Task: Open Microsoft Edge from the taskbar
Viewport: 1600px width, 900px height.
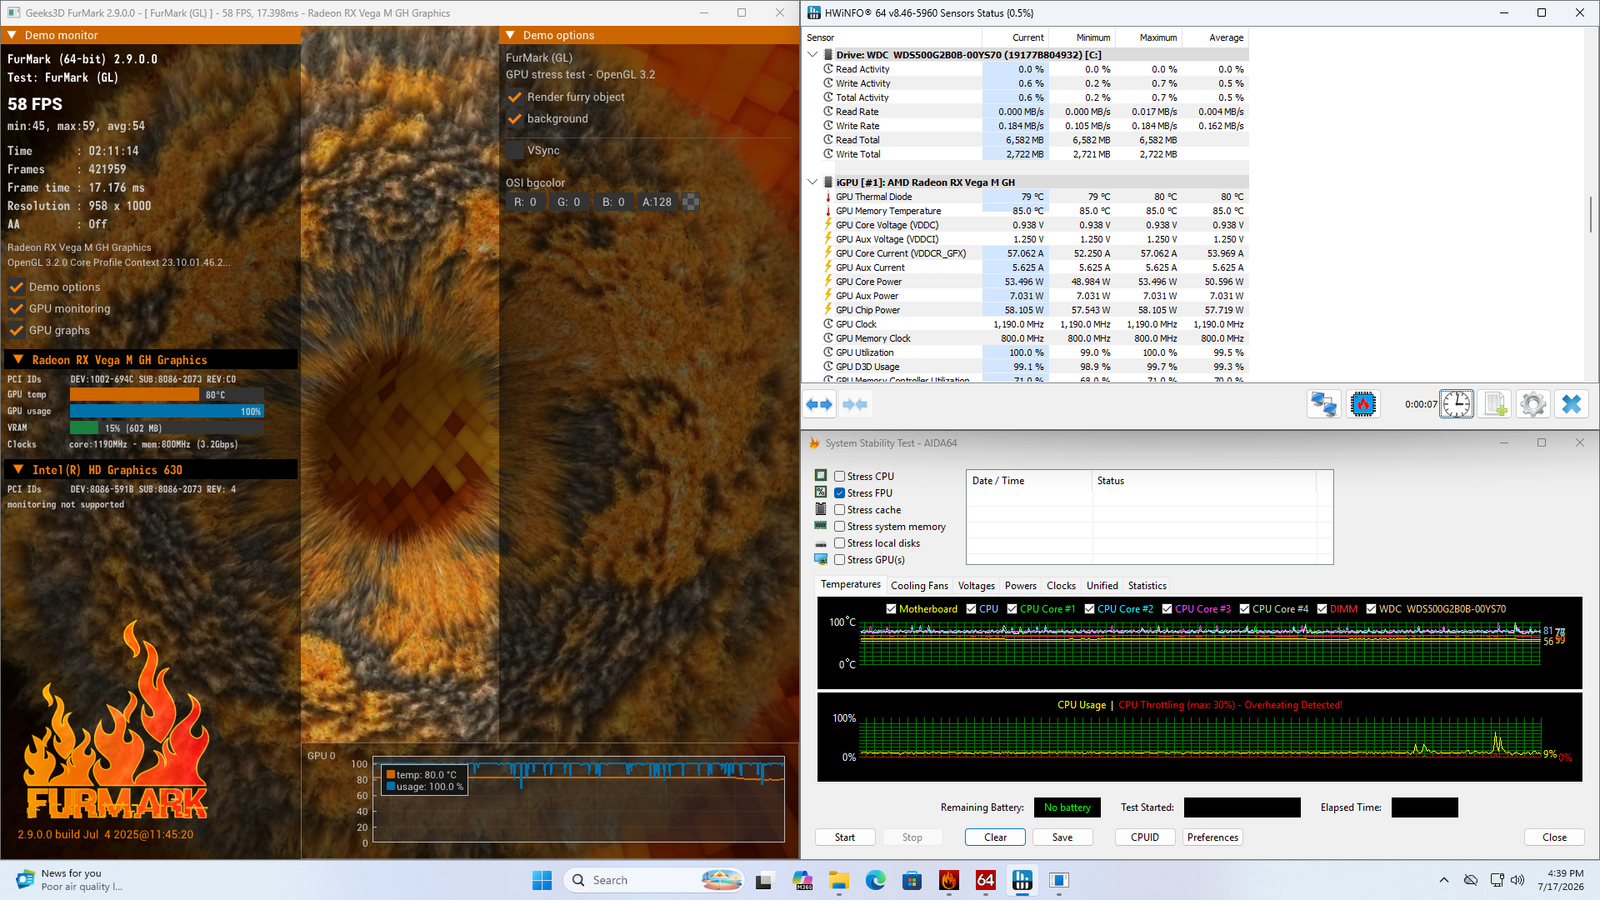Action: [x=876, y=880]
